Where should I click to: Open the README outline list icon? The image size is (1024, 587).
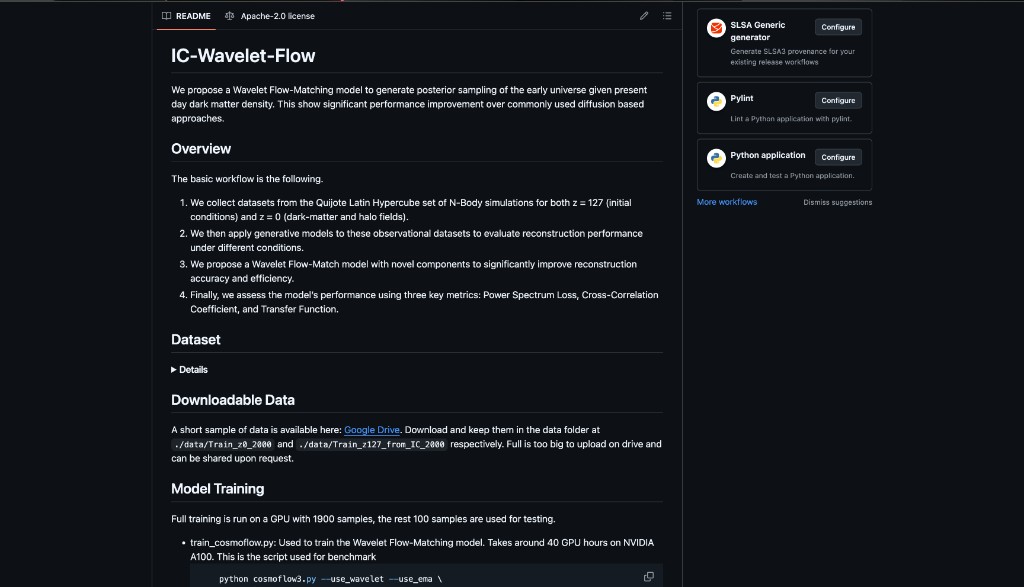(x=667, y=16)
